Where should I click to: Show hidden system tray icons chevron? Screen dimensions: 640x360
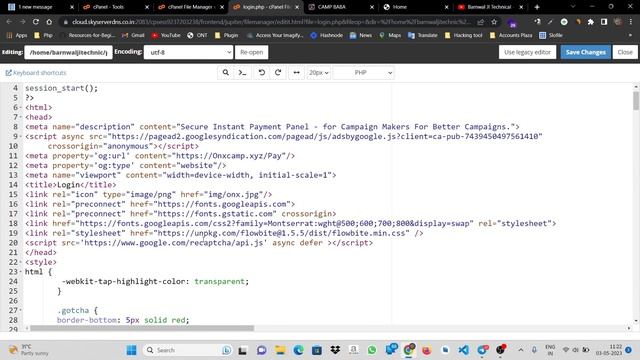point(521,350)
